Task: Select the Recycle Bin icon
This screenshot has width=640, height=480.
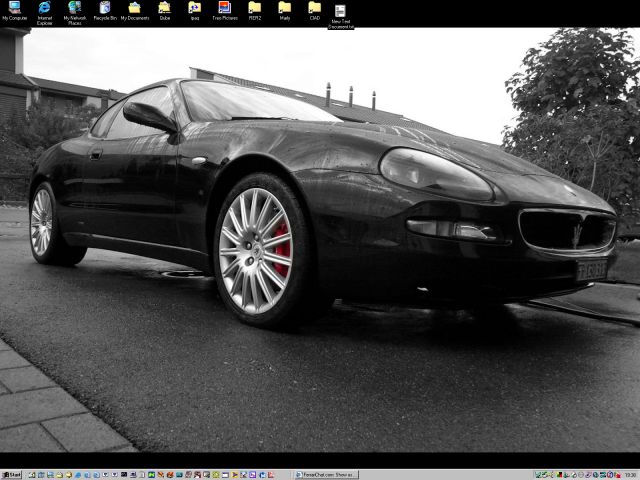Action: (105, 11)
